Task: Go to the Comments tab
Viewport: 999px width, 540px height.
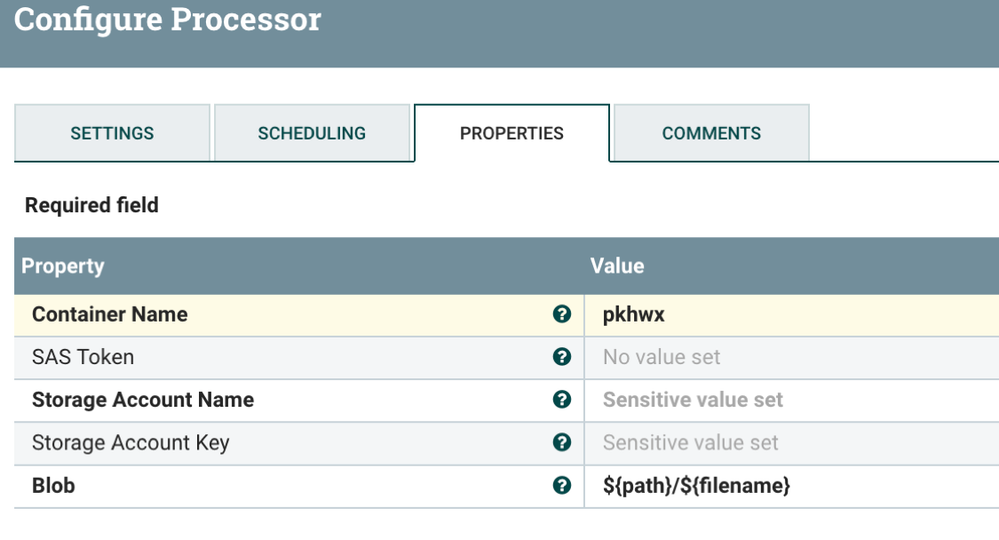Action: tap(711, 133)
